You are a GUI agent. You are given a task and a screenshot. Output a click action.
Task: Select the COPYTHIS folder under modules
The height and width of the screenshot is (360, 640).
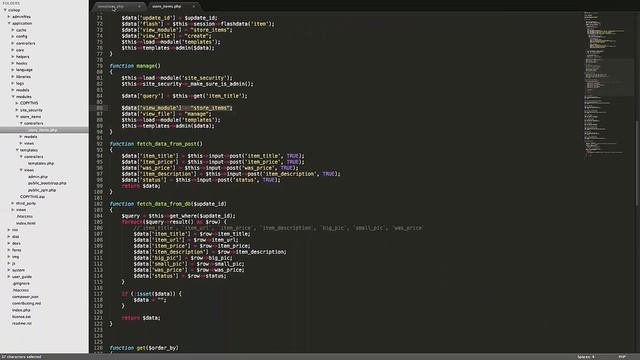tap(29, 103)
